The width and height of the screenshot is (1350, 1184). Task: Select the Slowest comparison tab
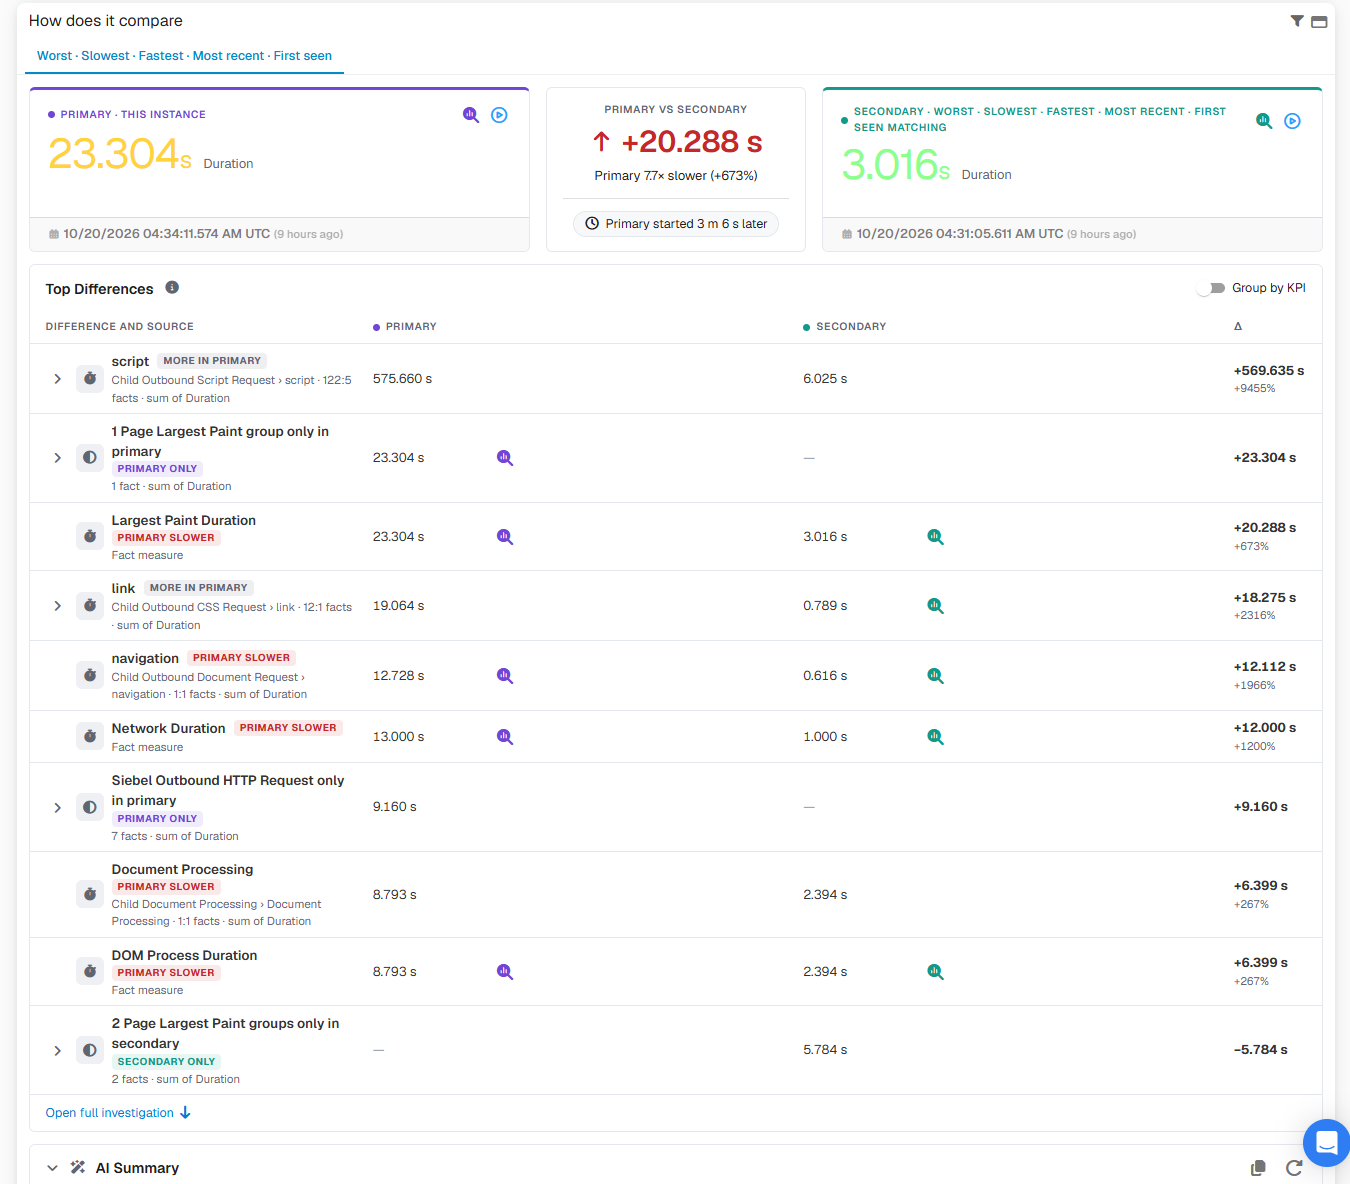(x=105, y=56)
